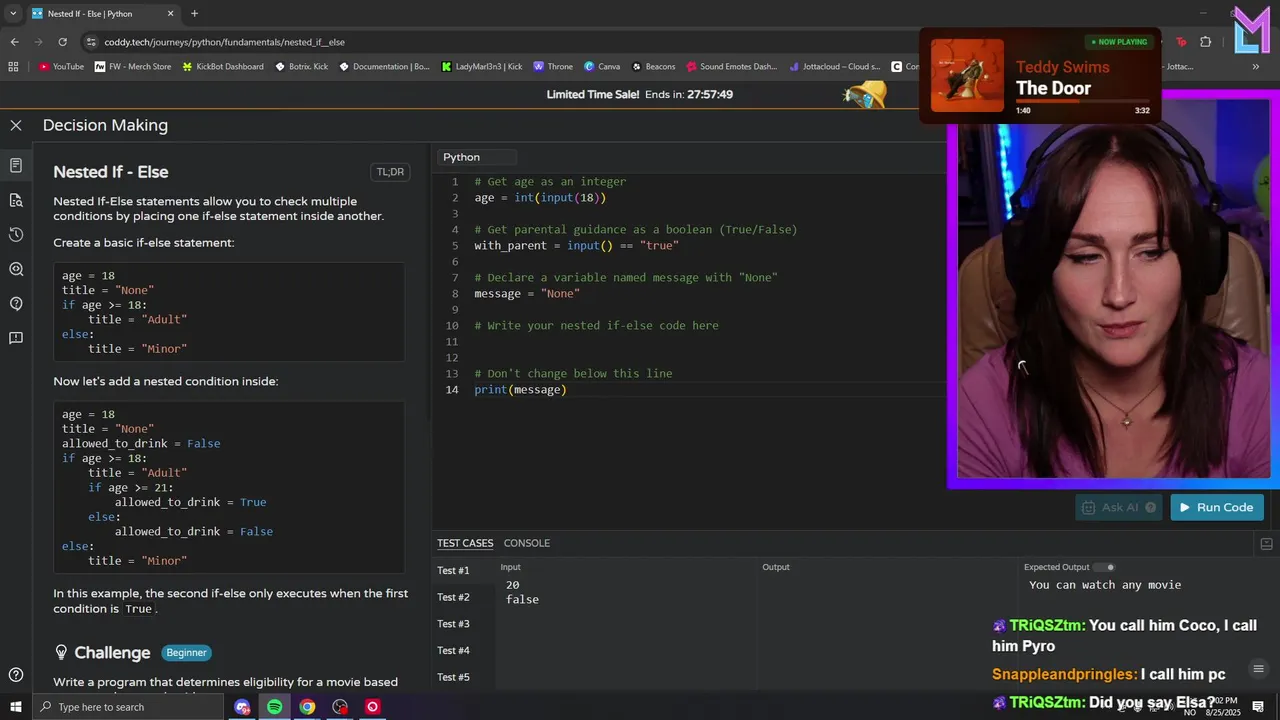Open the Sound Emotes Dashboard bookmark
The height and width of the screenshot is (720, 1280).
point(731,67)
